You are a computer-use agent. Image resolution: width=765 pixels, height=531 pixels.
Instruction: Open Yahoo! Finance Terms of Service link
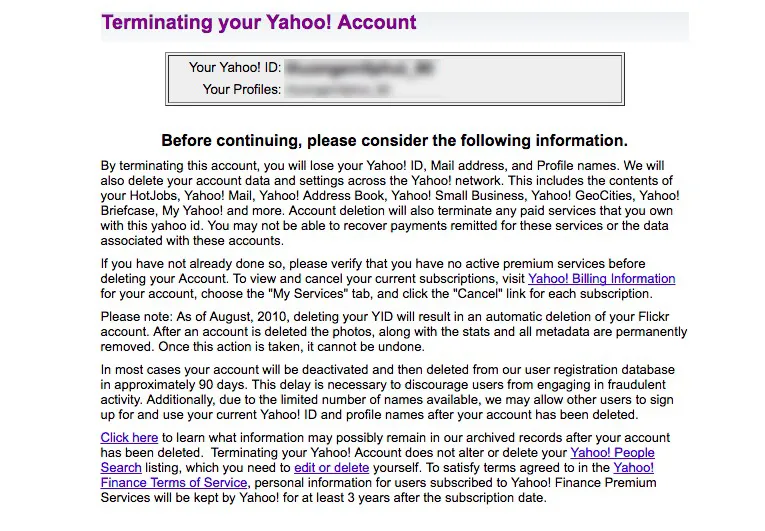click(x=175, y=483)
